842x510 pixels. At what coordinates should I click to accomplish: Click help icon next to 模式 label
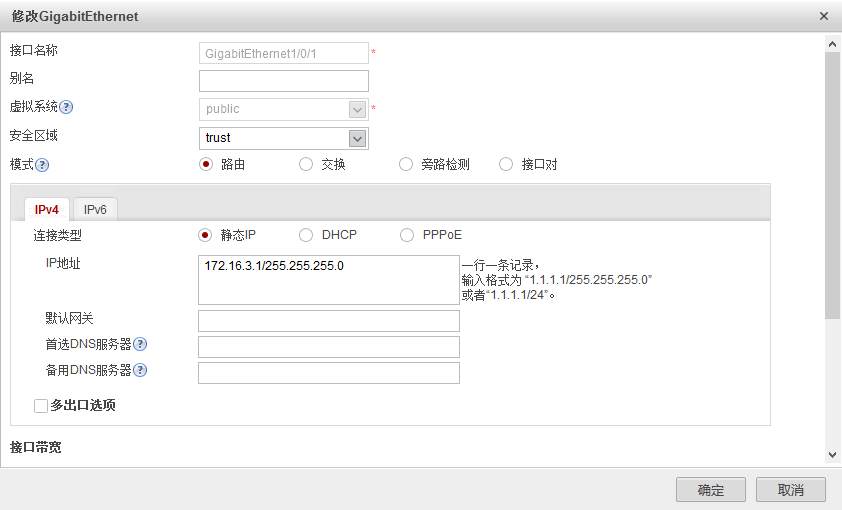tap(43, 165)
